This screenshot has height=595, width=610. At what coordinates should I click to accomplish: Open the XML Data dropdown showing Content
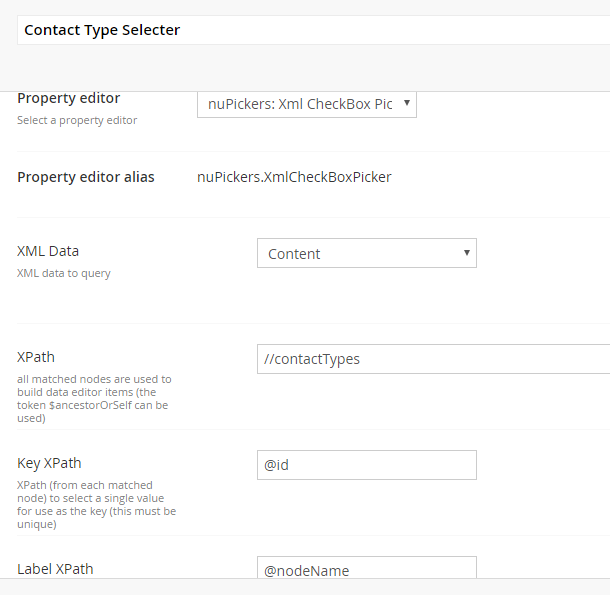pos(358,254)
